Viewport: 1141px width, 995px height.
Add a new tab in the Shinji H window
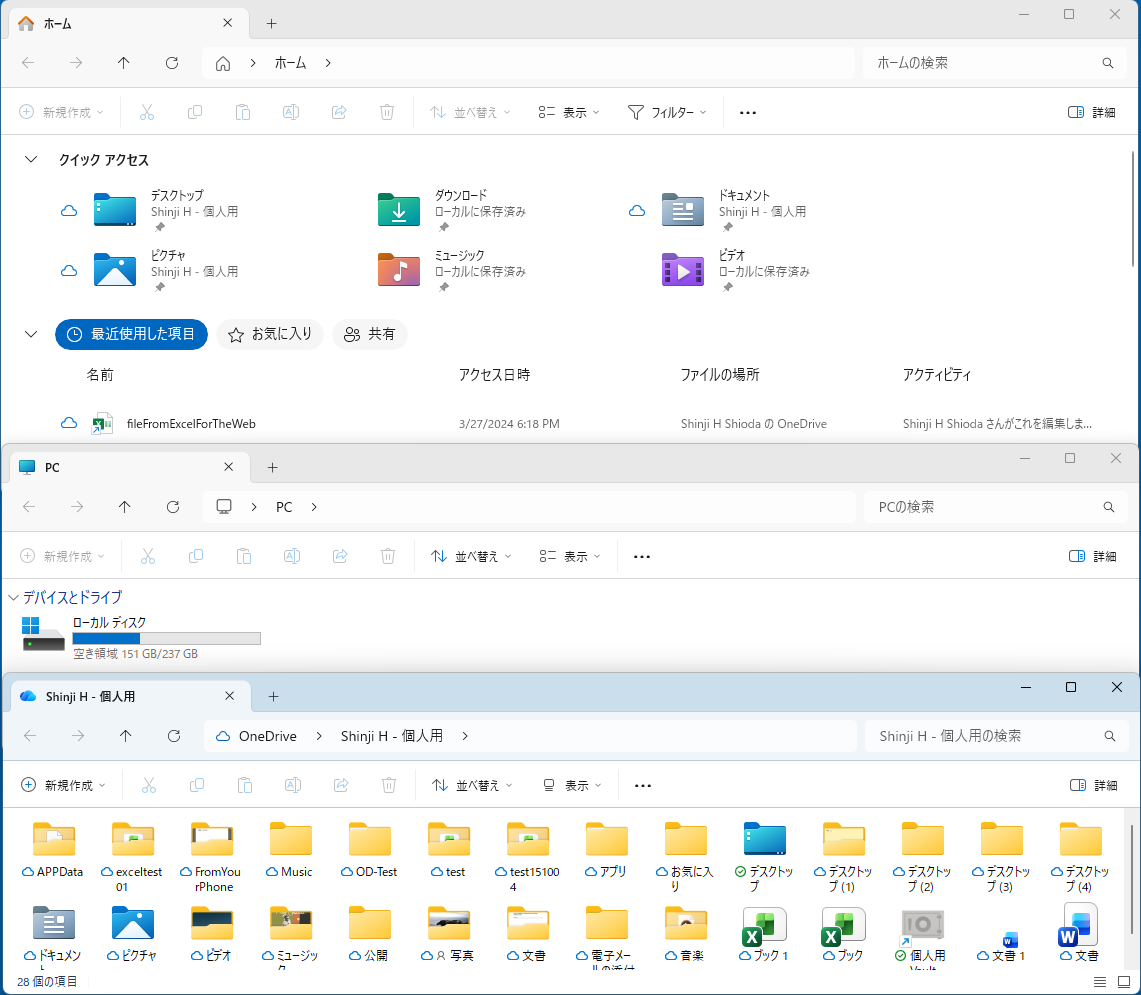273,696
